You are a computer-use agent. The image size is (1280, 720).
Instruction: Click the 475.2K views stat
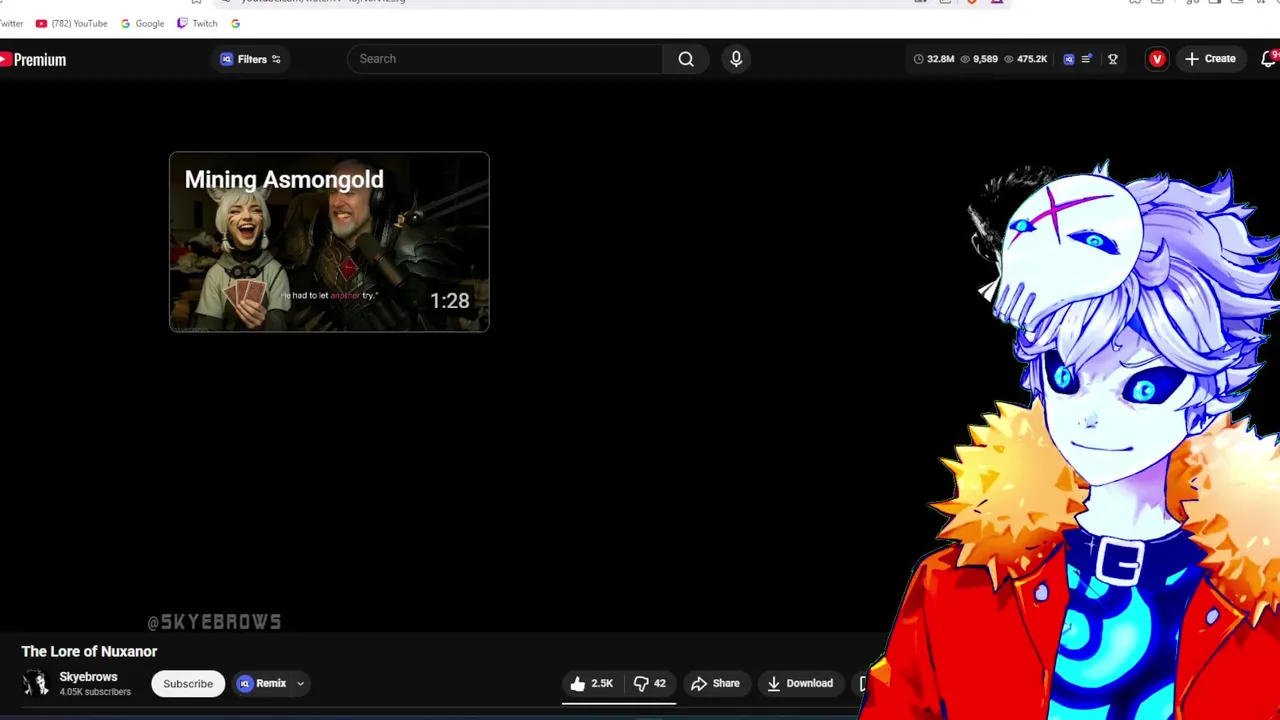1025,59
